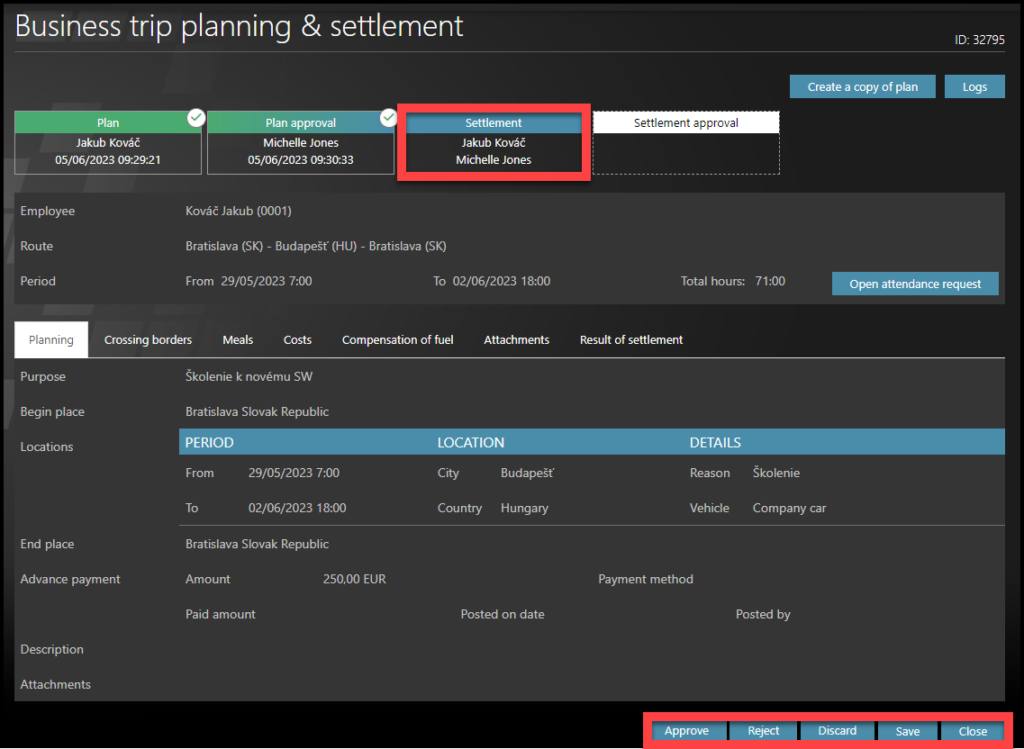Screen dimensions: 1024x749
Task: Reject the business trip settlement
Action: 763,731
